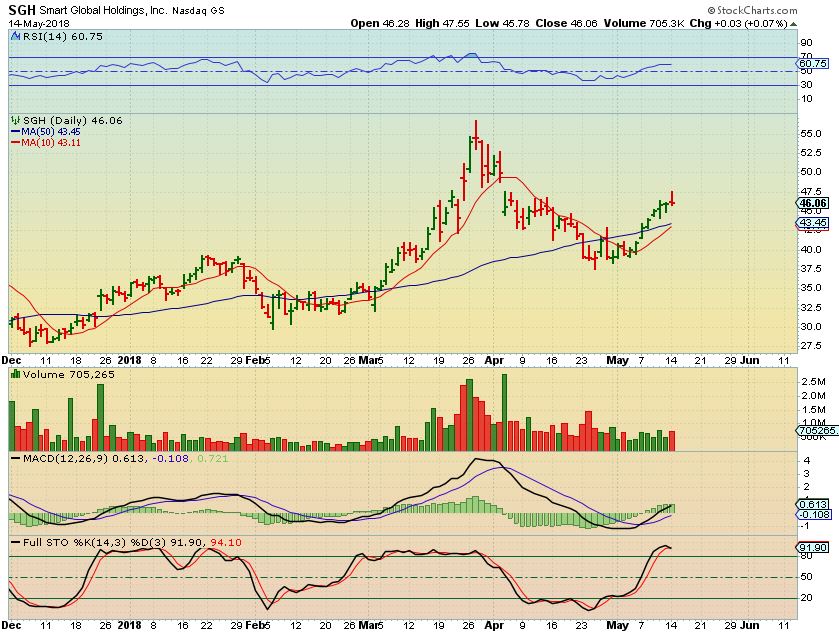The height and width of the screenshot is (637, 839).
Task: Click the Volume 705,265 legend text
Action: point(68,374)
